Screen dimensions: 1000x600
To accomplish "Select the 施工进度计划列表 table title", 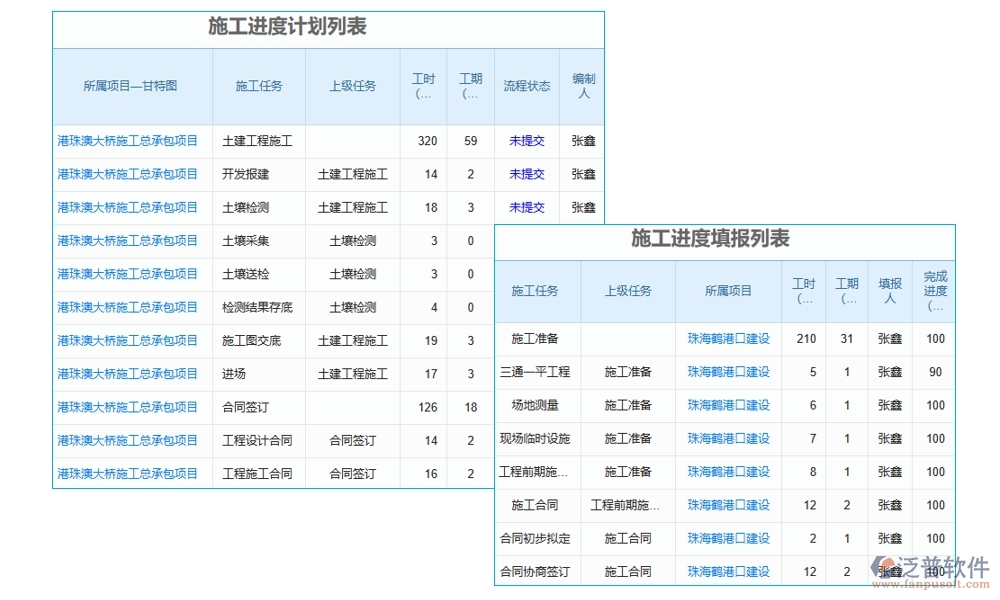I will (x=288, y=29).
